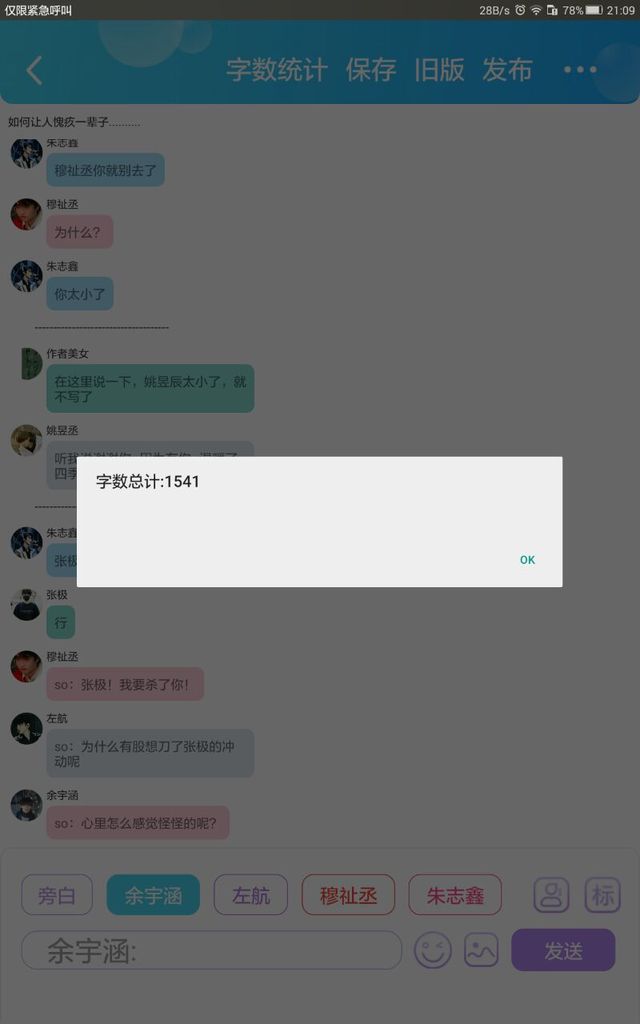This screenshot has width=640, height=1024.
Task: Switch to 旧版 old version
Action: tap(439, 70)
